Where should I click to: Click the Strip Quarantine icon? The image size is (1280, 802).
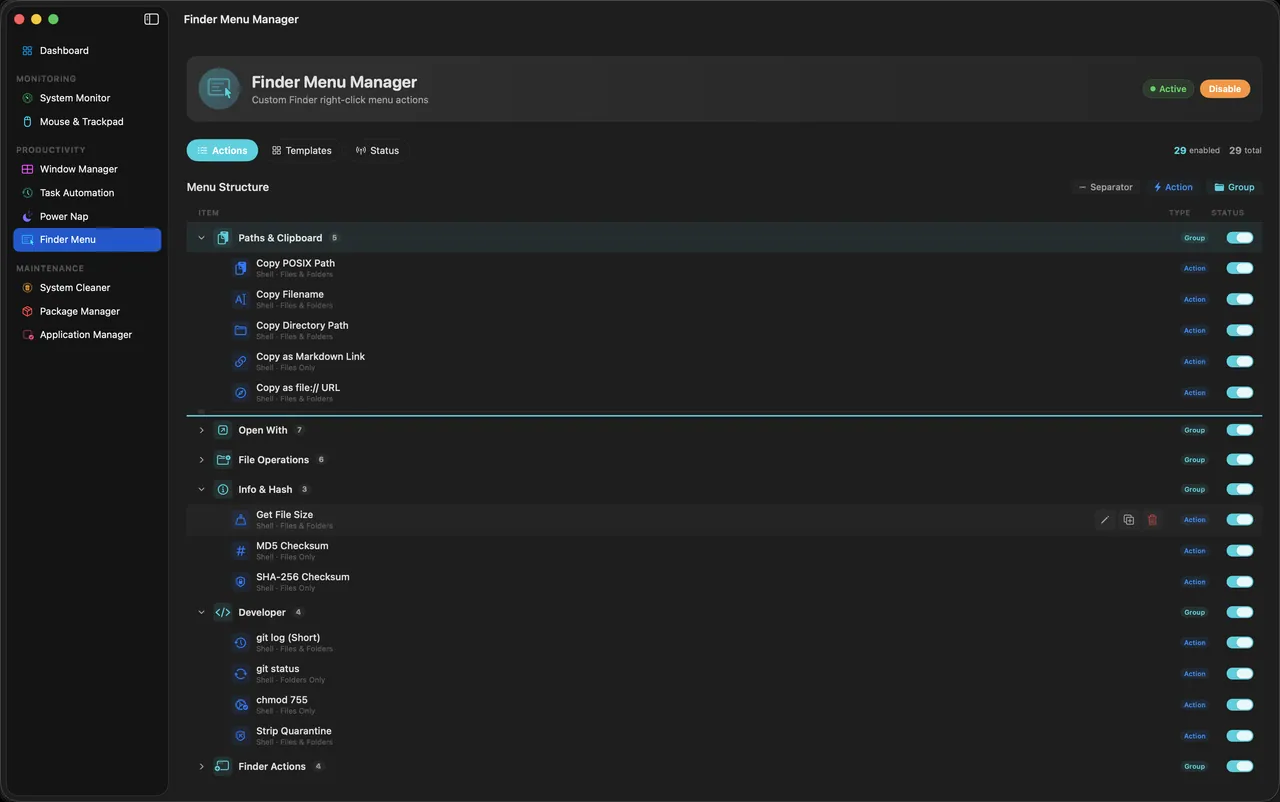click(240, 736)
